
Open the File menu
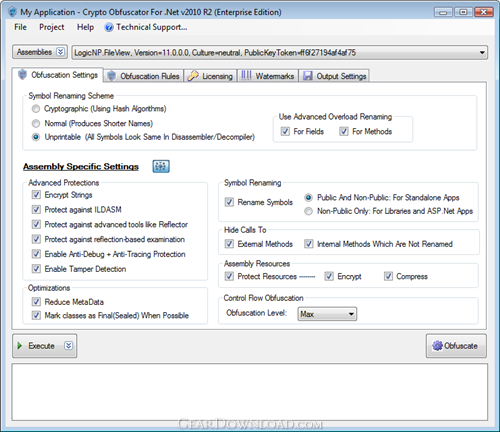pyautogui.click(x=20, y=27)
